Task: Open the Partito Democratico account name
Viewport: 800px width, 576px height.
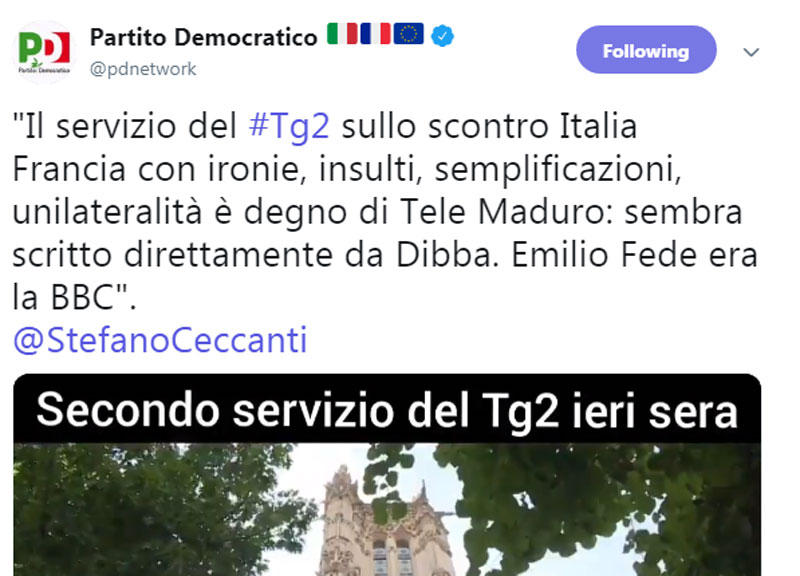Action: [x=204, y=37]
